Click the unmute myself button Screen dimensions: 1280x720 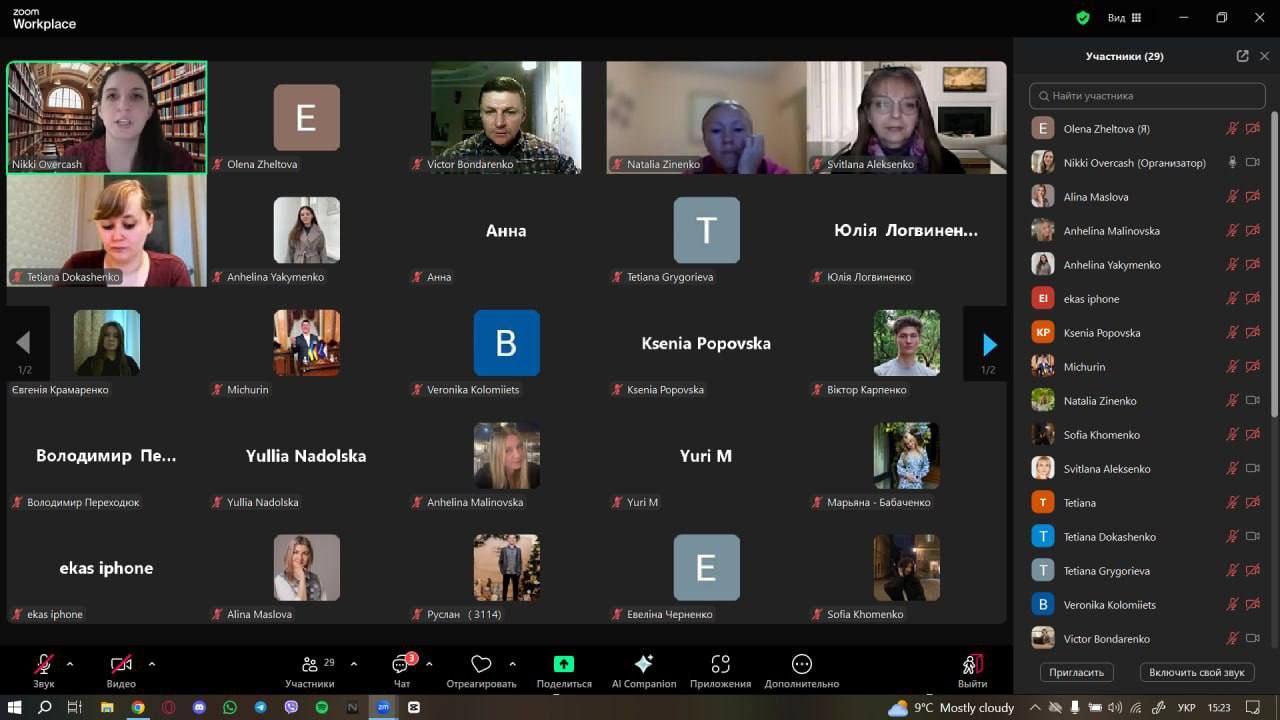click(1196, 673)
